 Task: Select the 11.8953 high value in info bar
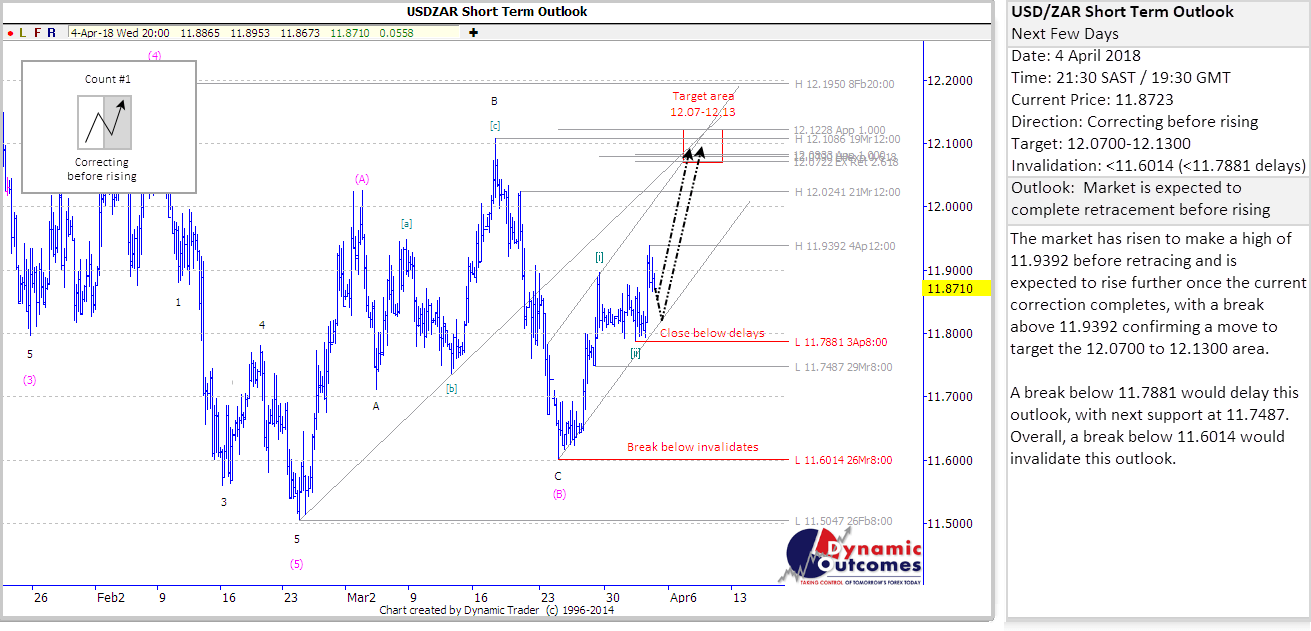point(250,33)
